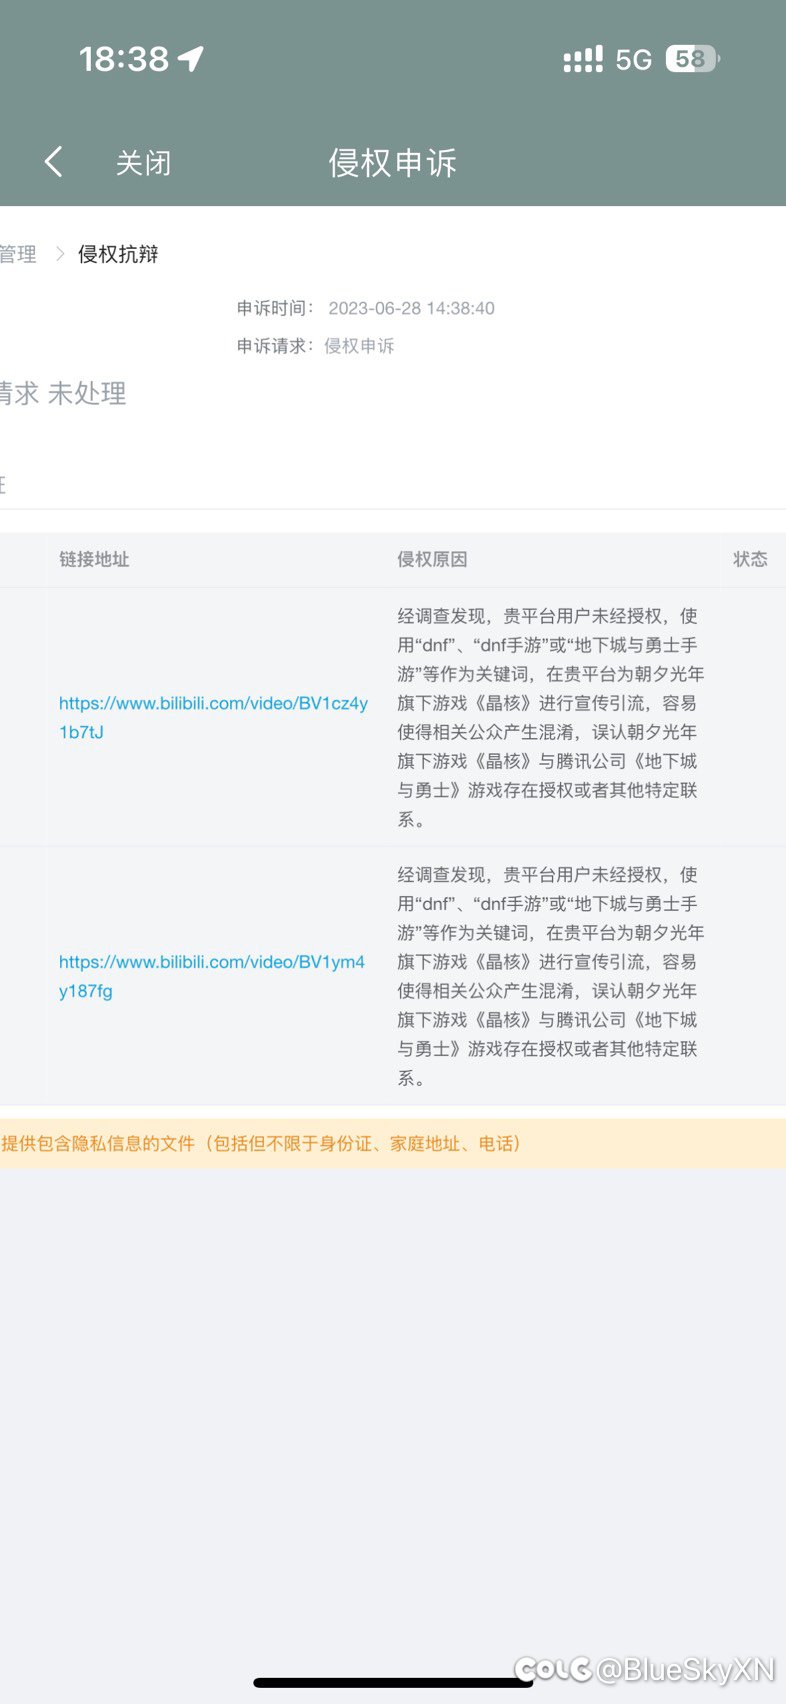Screen dimensions: 786x1704
Task: Tap the orange privacy warning banner
Action: [x=393, y=1143]
